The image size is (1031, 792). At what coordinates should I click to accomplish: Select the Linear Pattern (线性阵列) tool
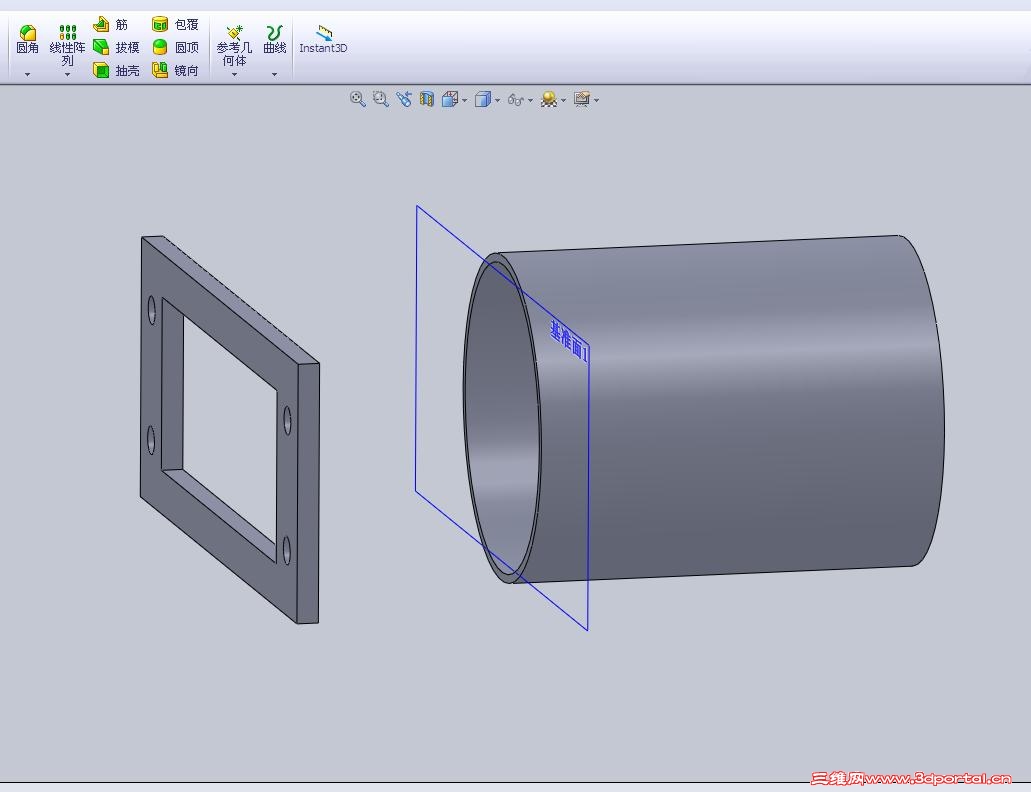67,45
